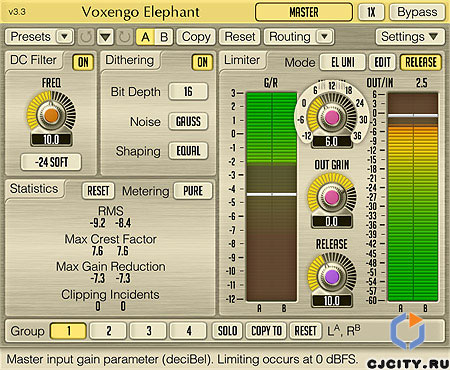Select state B
The width and height of the screenshot is (450, 370).
(x=164, y=37)
